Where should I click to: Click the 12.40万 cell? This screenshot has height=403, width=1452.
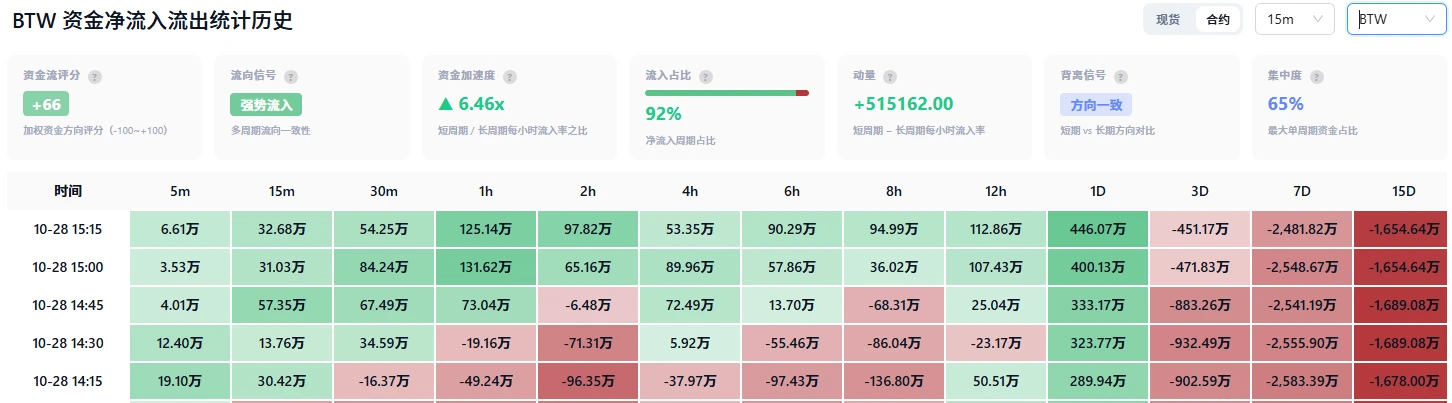tap(180, 343)
